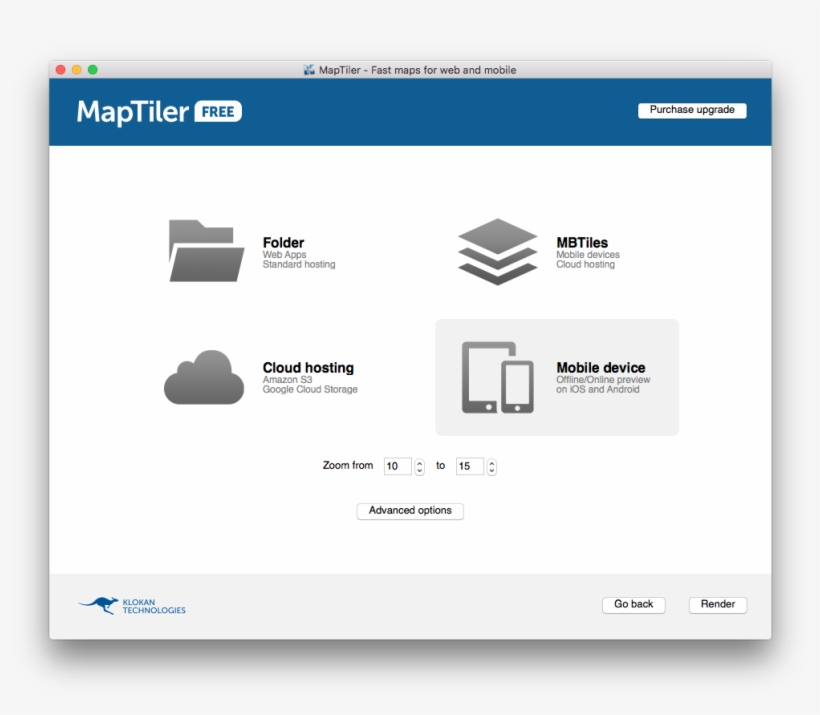Screen dimensions: 820x715
Task: Click the 'Mobile device' title text
Action: pos(600,368)
